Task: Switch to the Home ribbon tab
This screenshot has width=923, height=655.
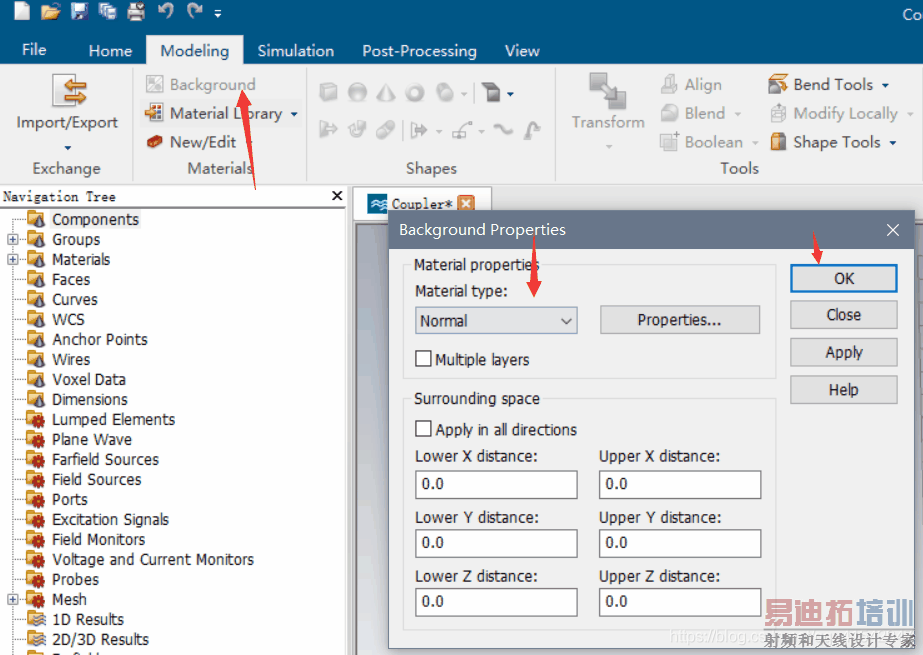Action: click(x=110, y=51)
